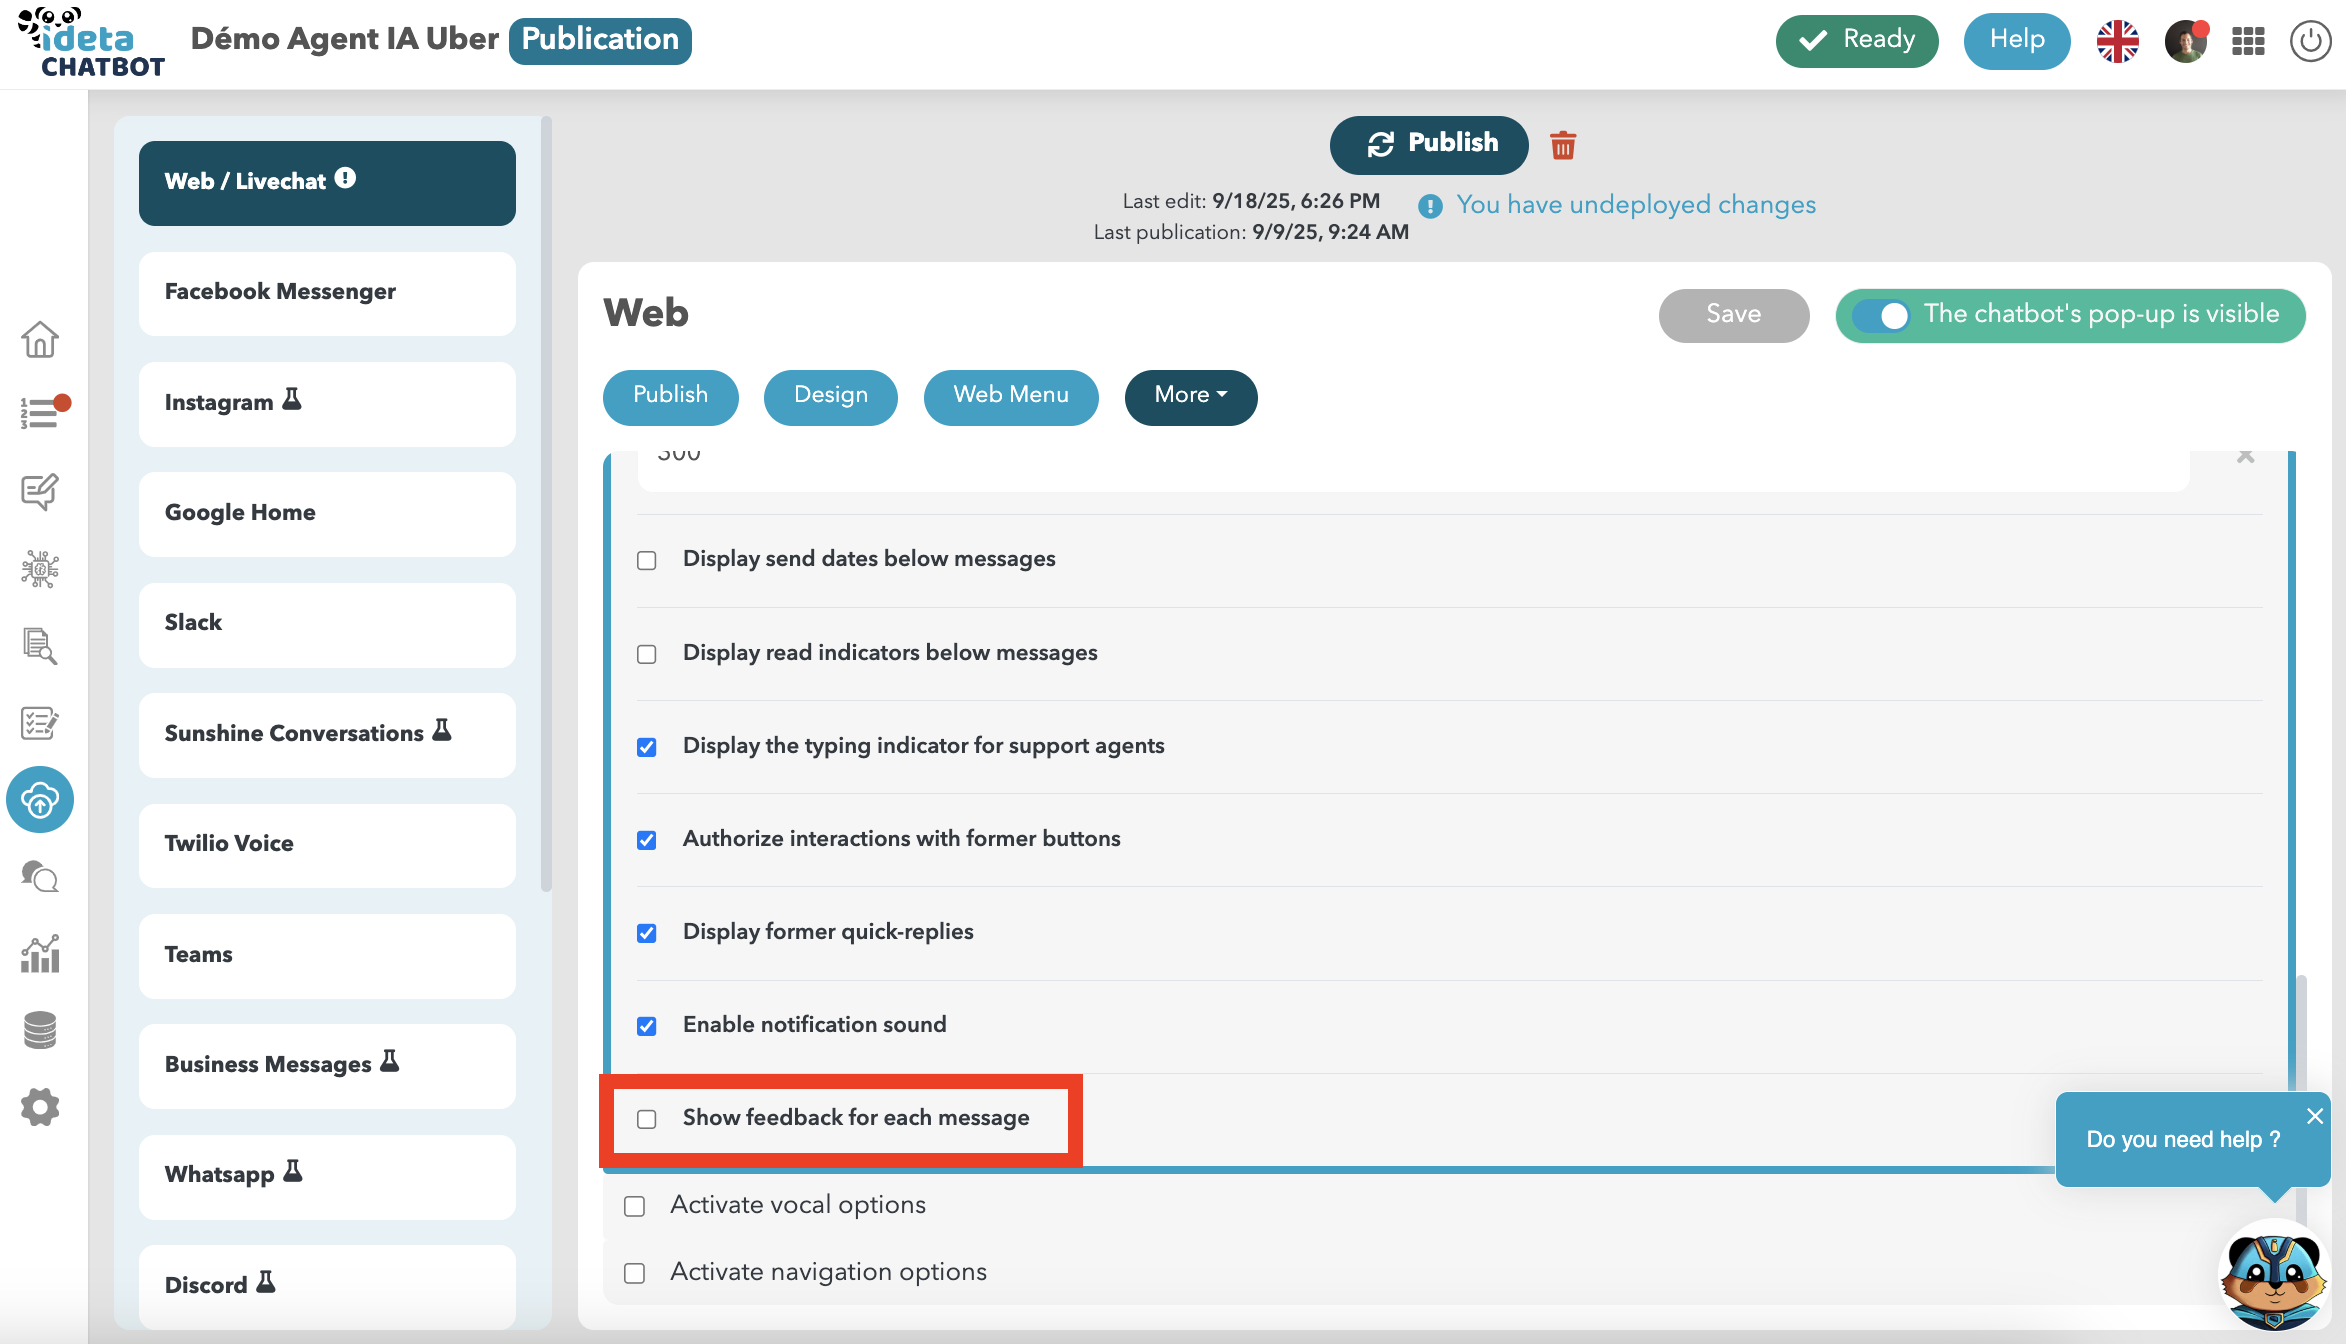Open the database stack sidebar icon
The height and width of the screenshot is (1344, 2346).
40,1030
